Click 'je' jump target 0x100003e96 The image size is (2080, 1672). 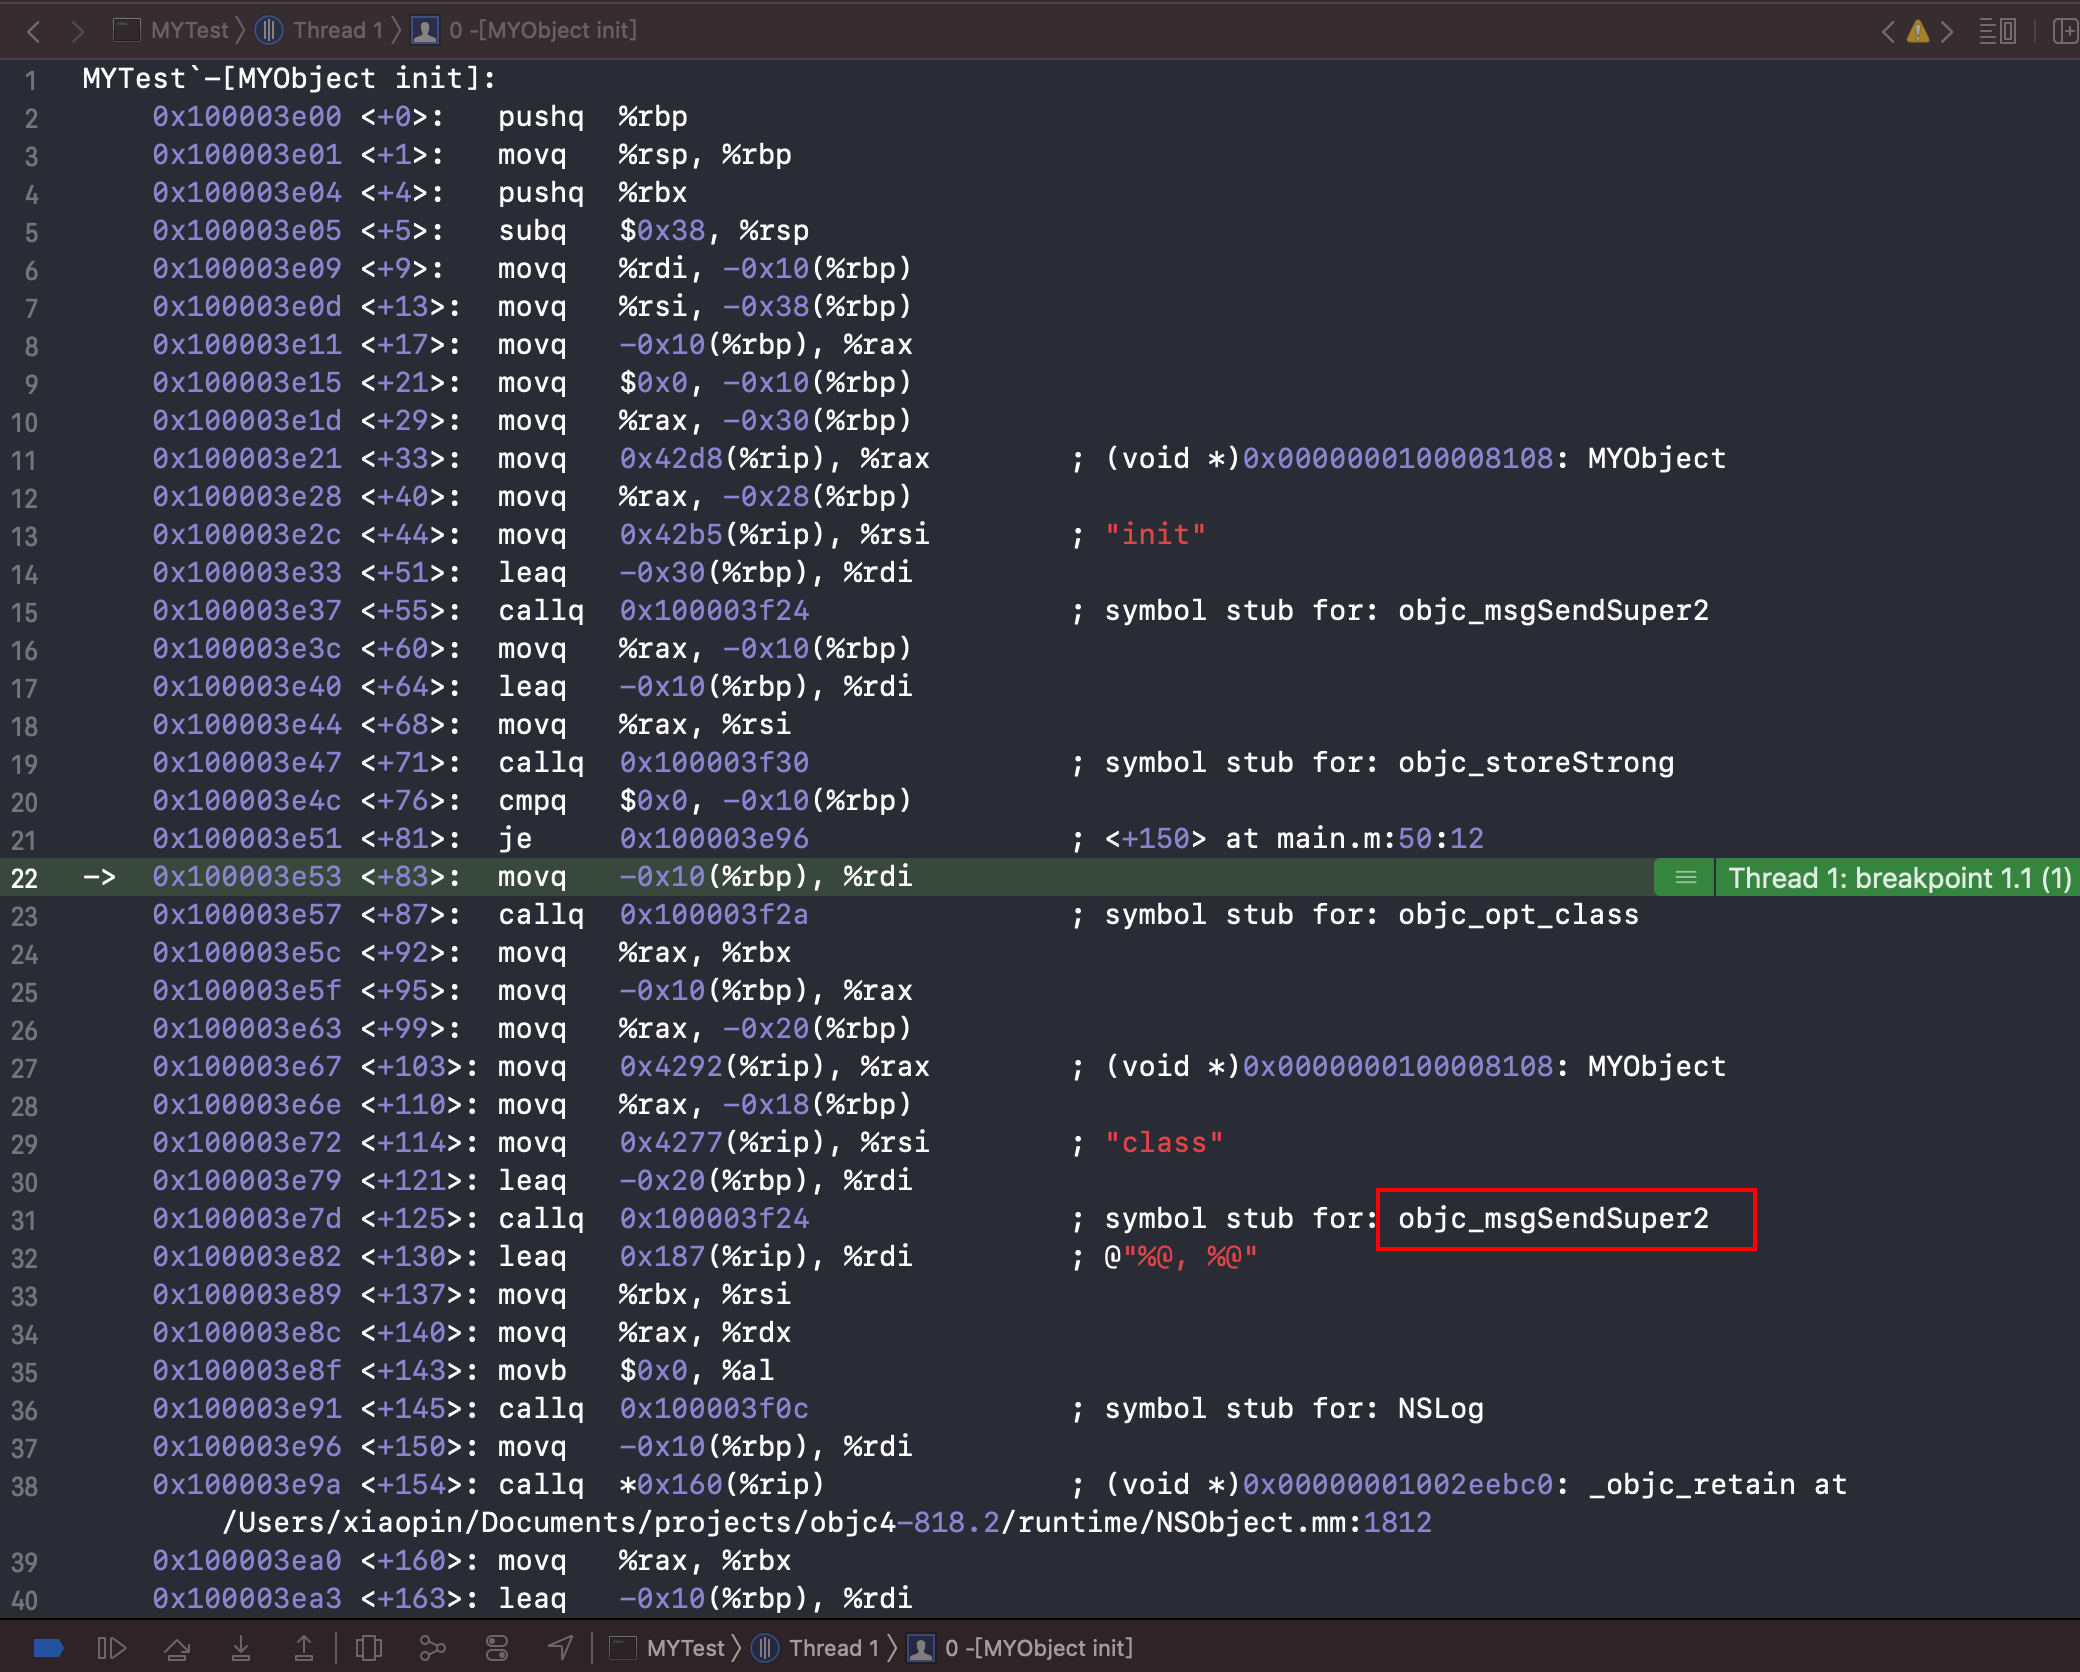(714, 838)
